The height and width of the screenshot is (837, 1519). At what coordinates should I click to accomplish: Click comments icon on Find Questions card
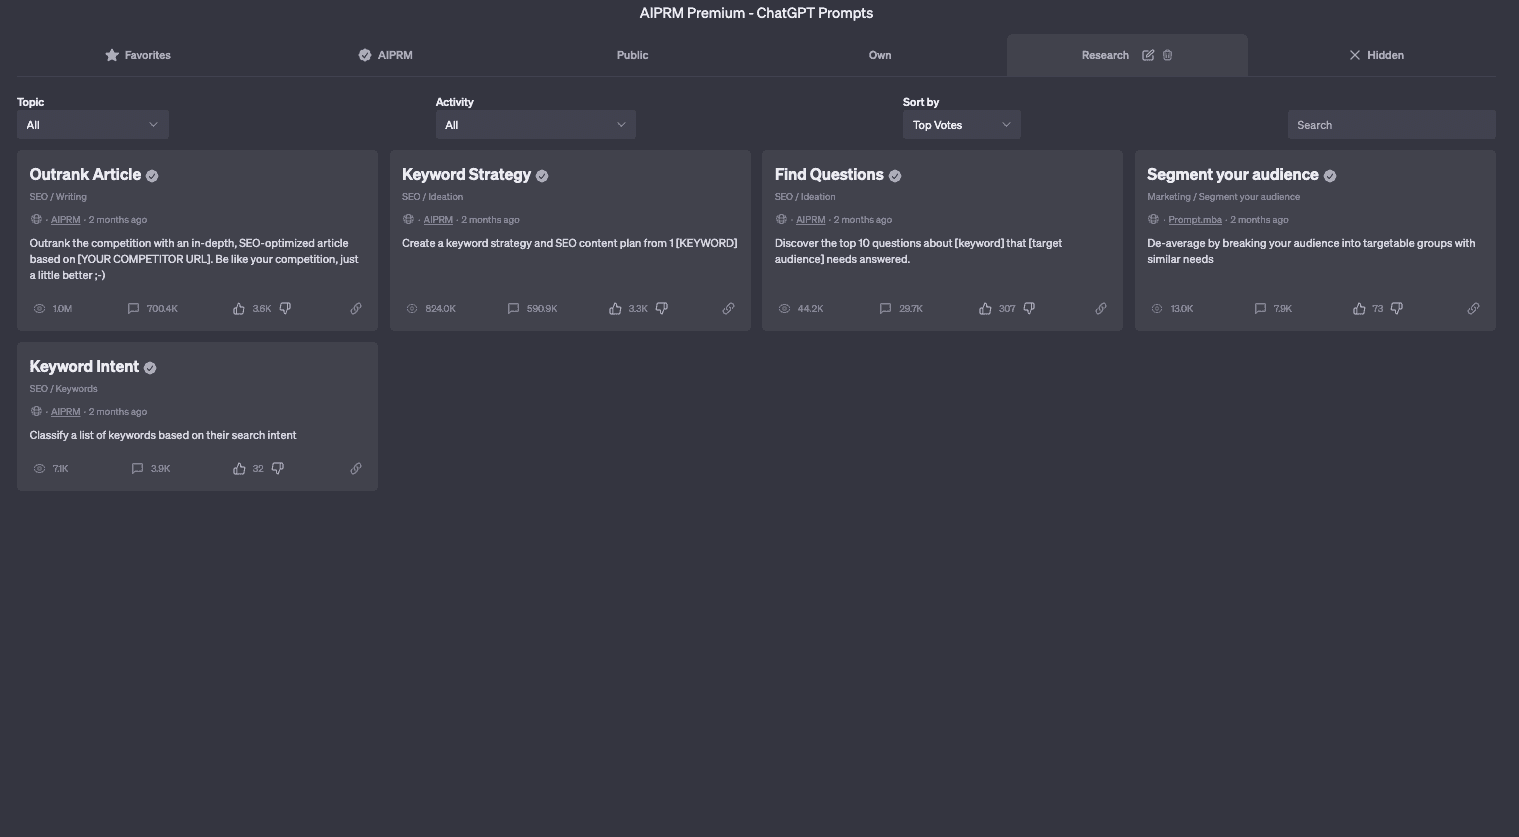click(x=885, y=308)
